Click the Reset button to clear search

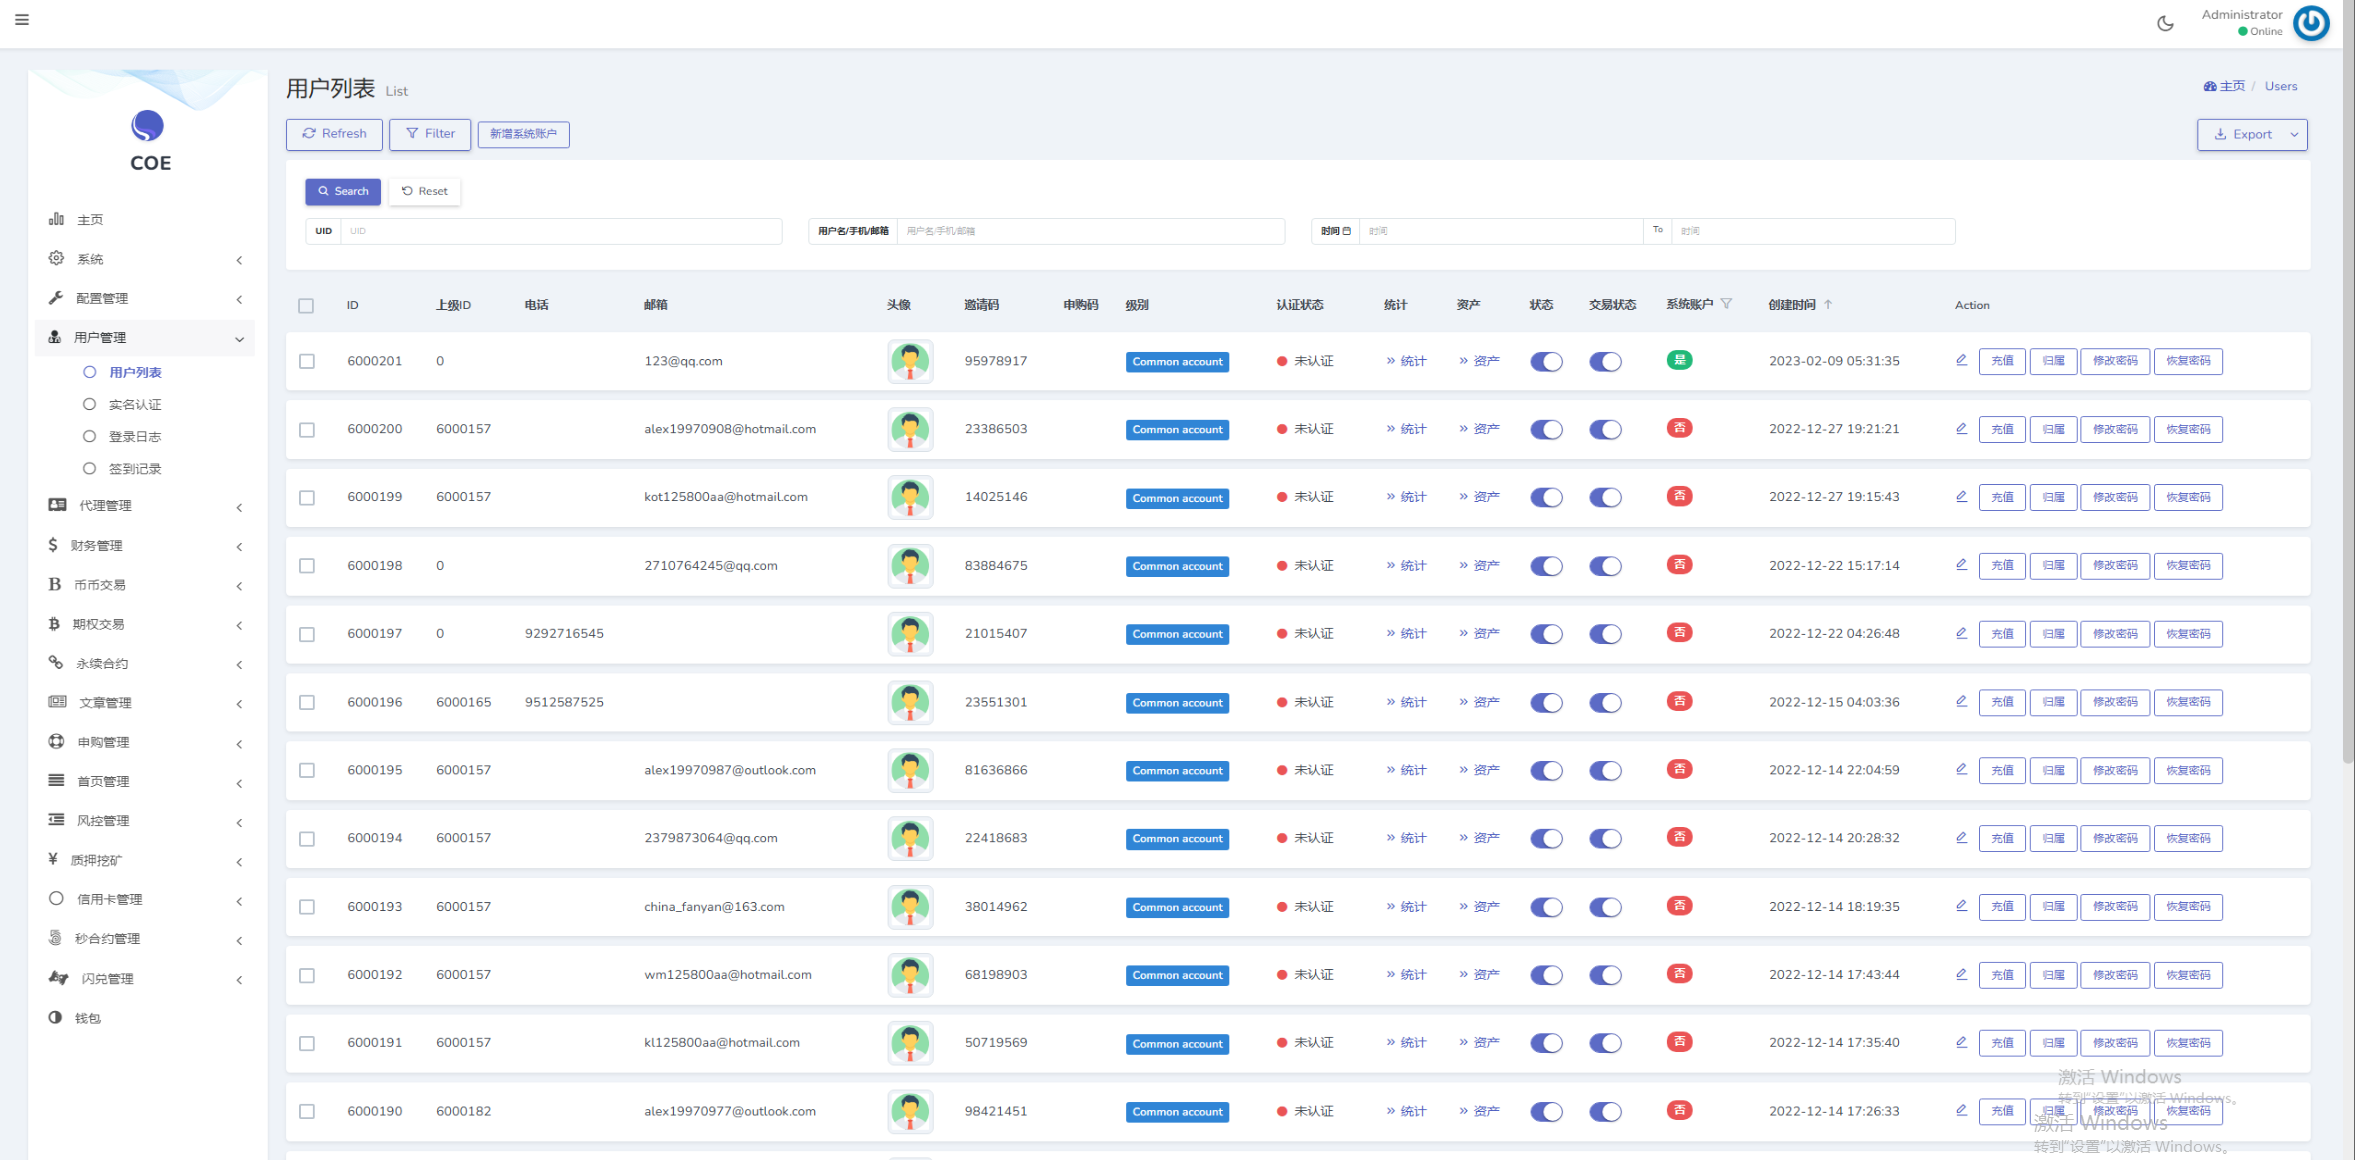point(425,191)
